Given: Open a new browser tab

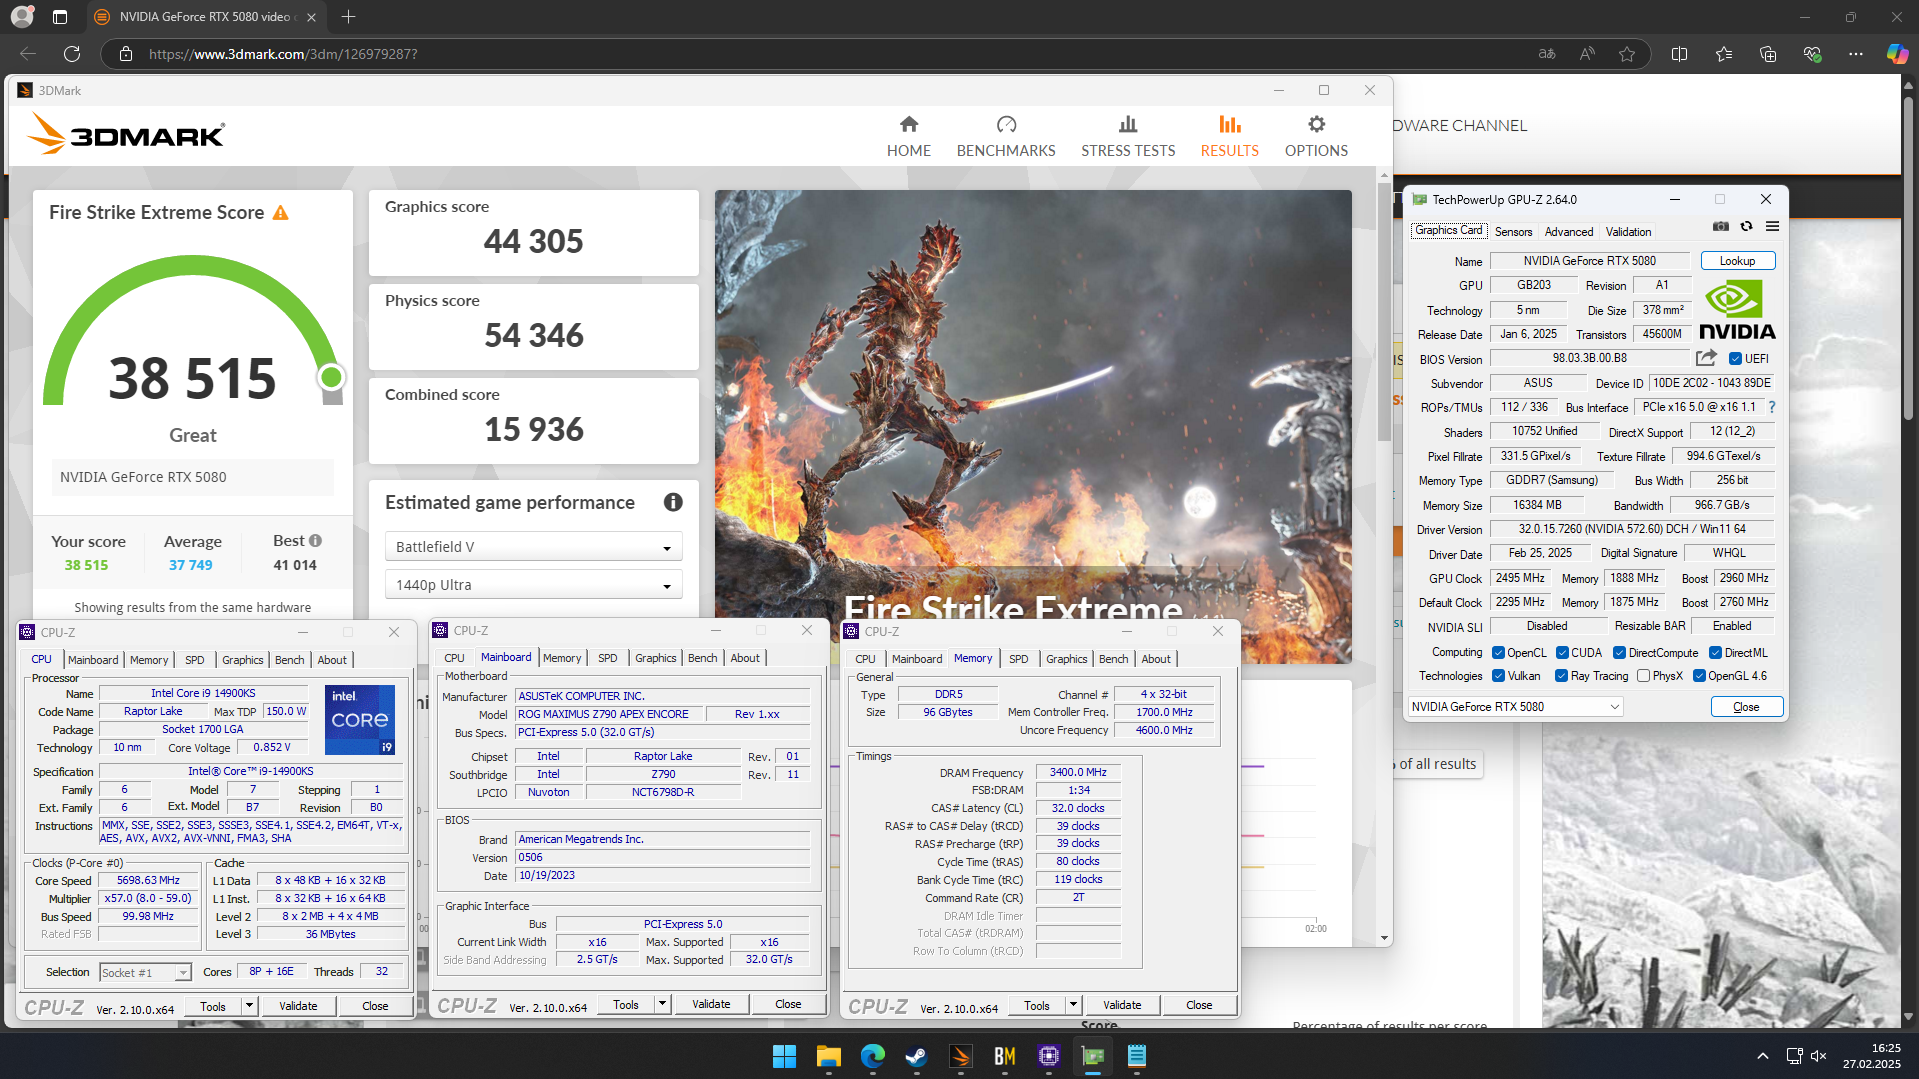Looking at the screenshot, I should coord(348,17).
